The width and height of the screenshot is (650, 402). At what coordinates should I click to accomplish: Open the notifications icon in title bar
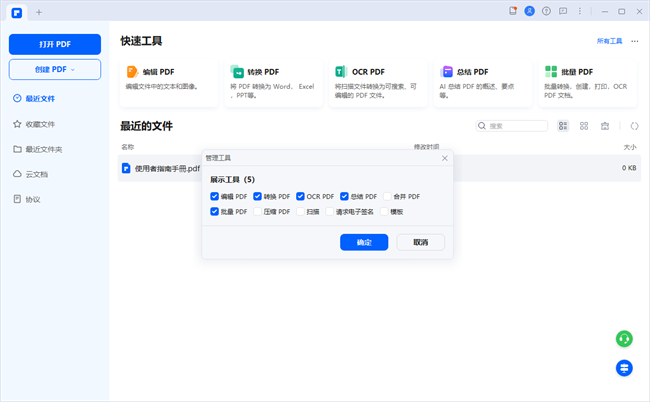(513, 11)
